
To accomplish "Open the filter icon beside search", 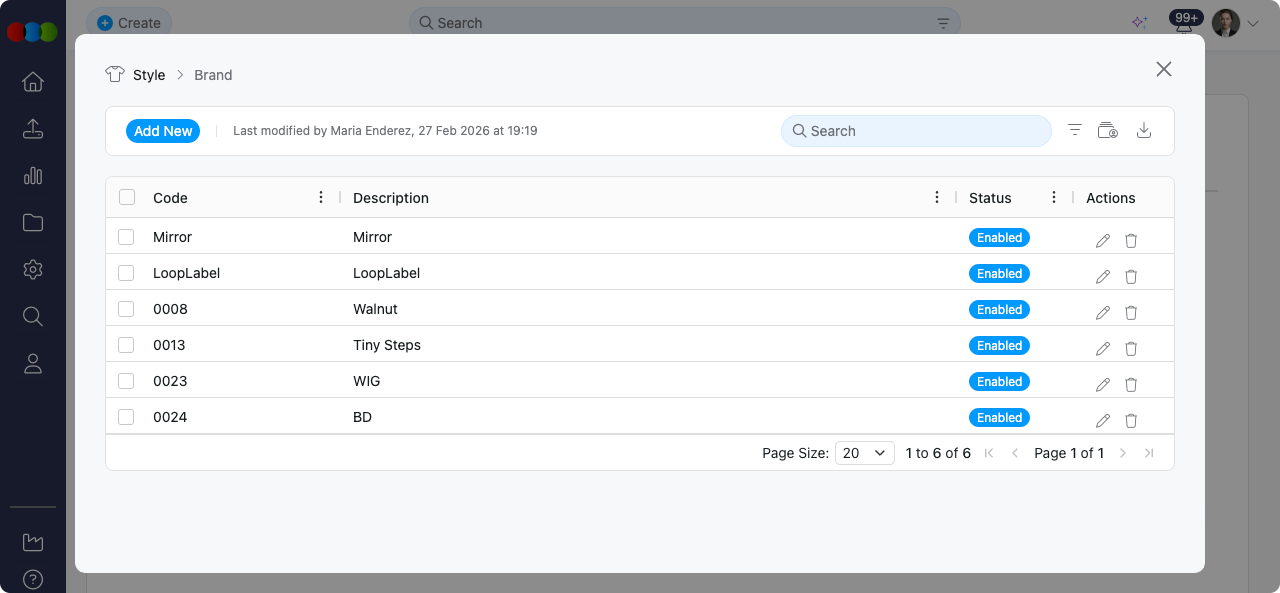I will pyautogui.click(x=1075, y=131).
